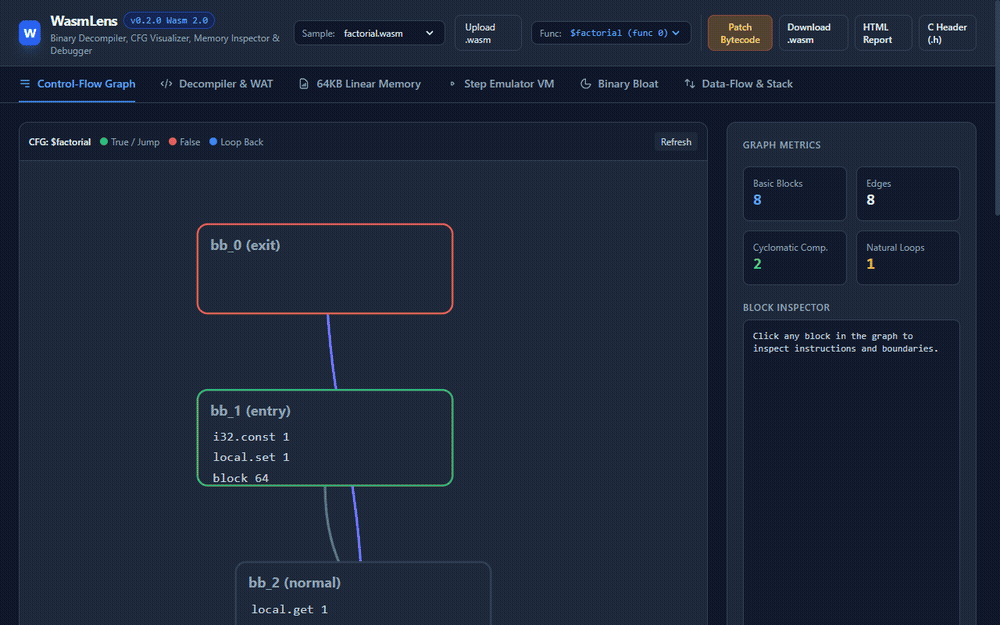Click the 'CFG: $factorial' title label
Viewport: 1000px width, 625px height.
tap(59, 142)
